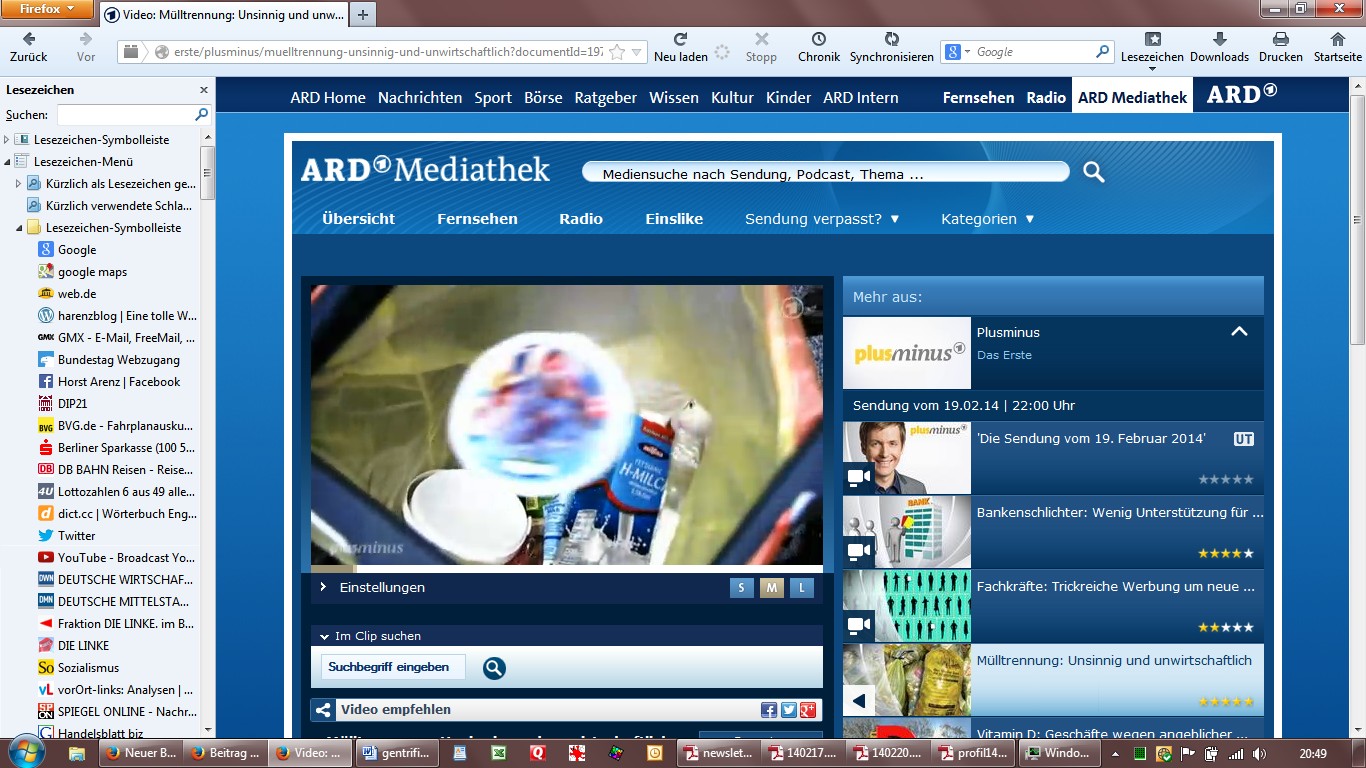Viewport: 1366px width, 768px height.
Task: Collapse the Plusminus panel chevron
Action: point(1238,332)
